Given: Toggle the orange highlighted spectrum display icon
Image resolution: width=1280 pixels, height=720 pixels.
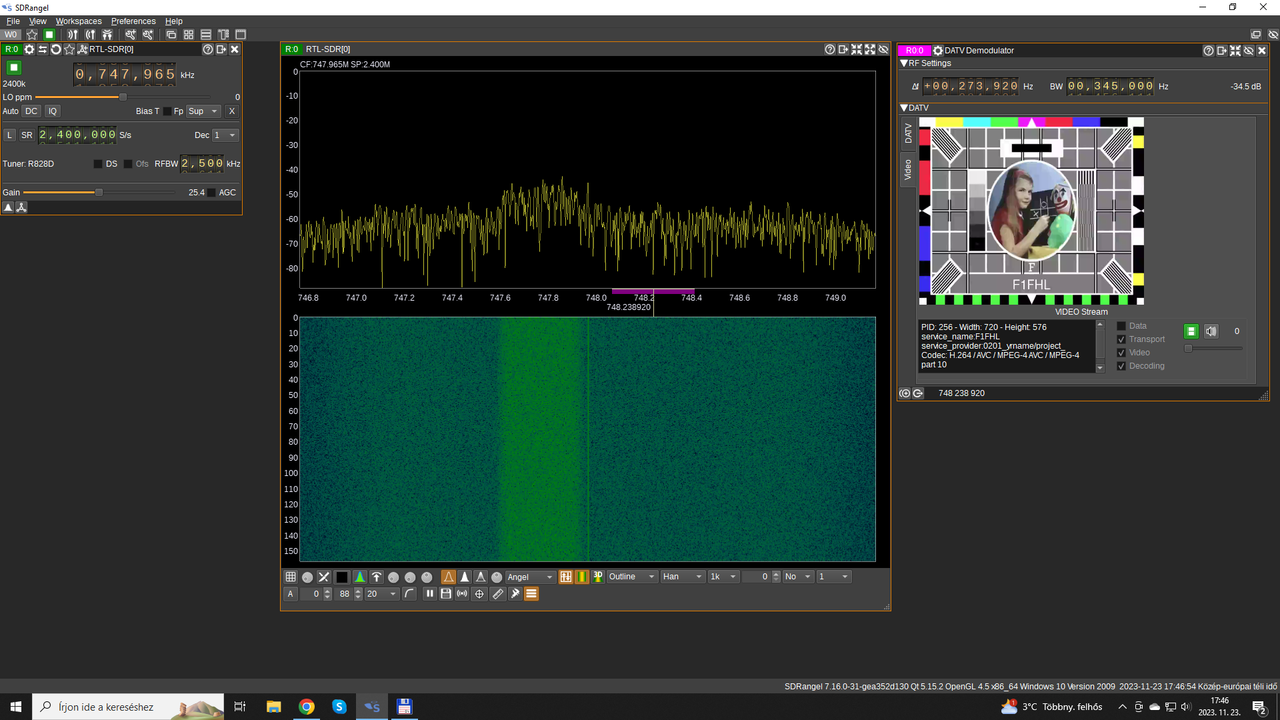Looking at the screenshot, I should [448, 577].
